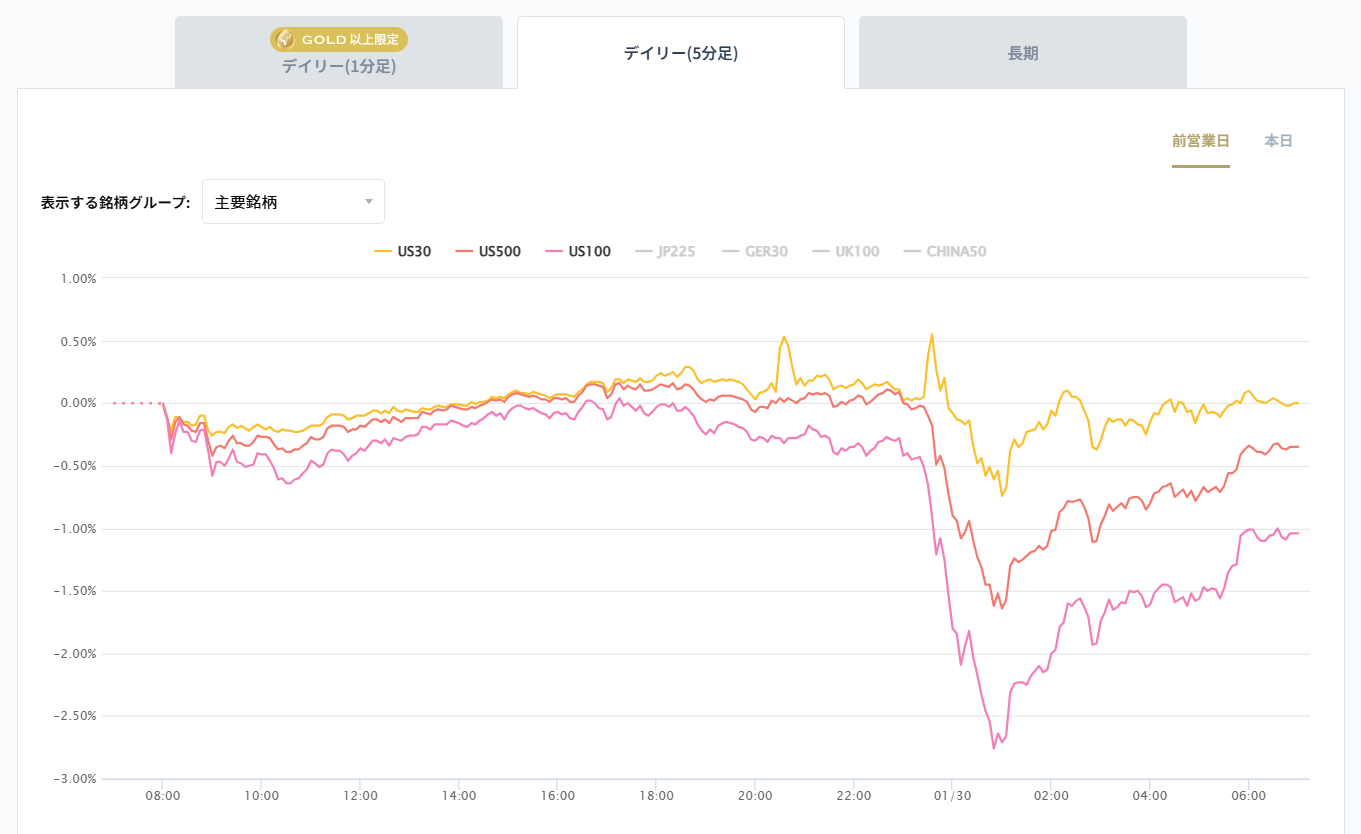Hide the US100 legend series
The width and height of the screenshot is (1361, 834).
coord(589,251)
